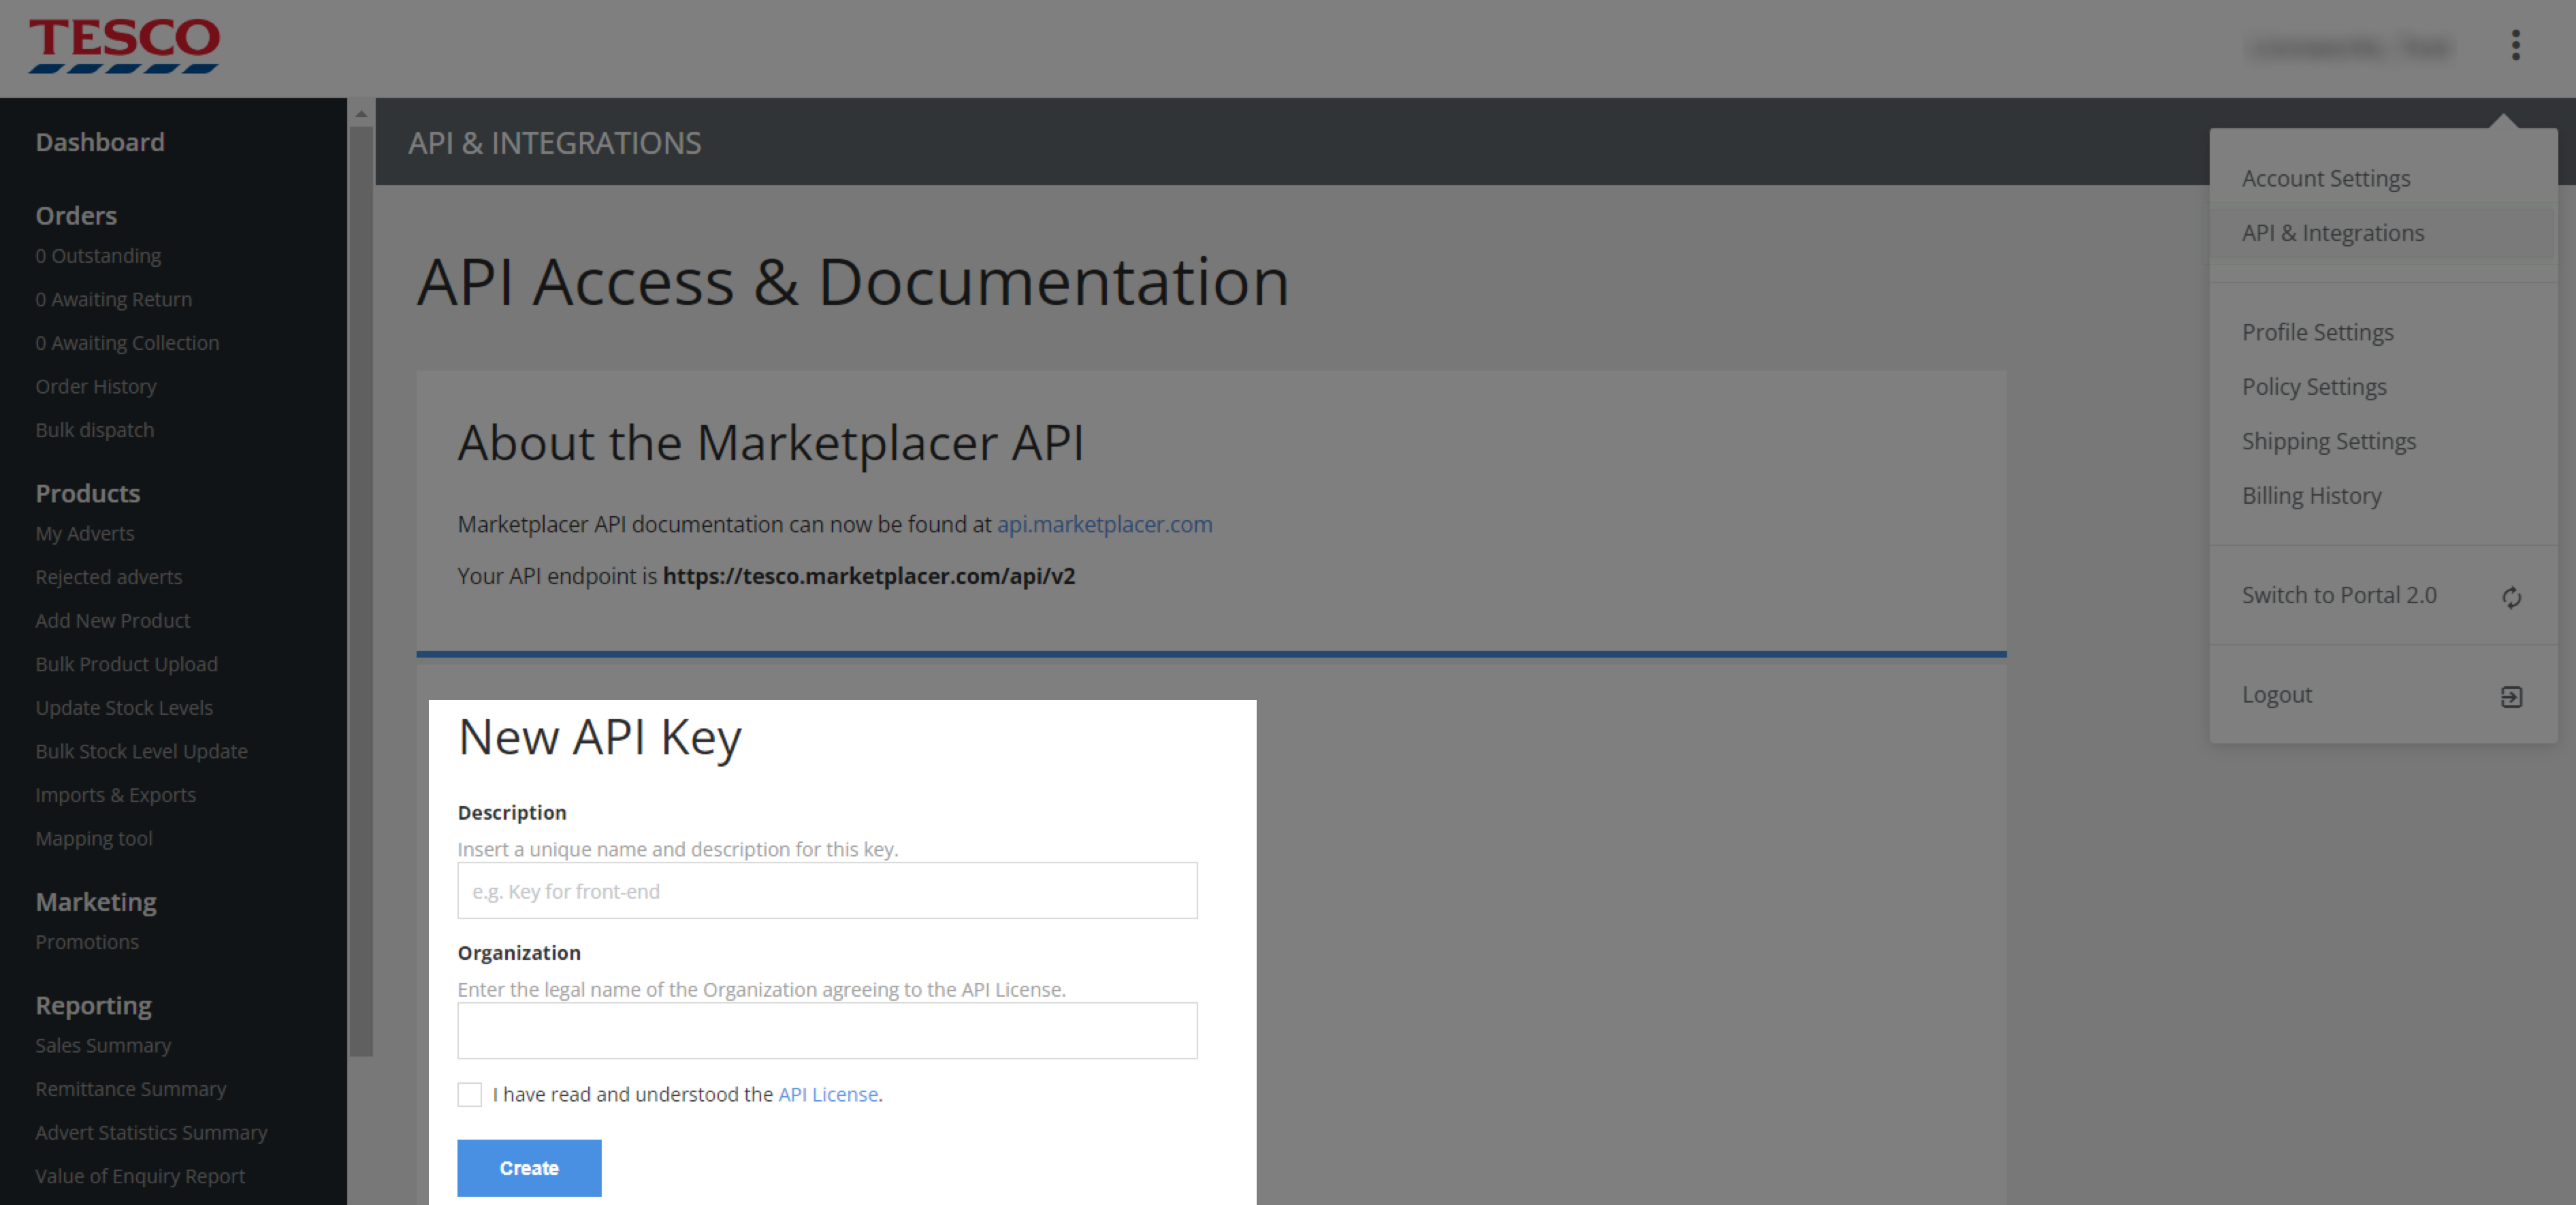Tick the API License agreement checkbox
Viewport: 2576px width, 1205px height.
(469, 1094)
